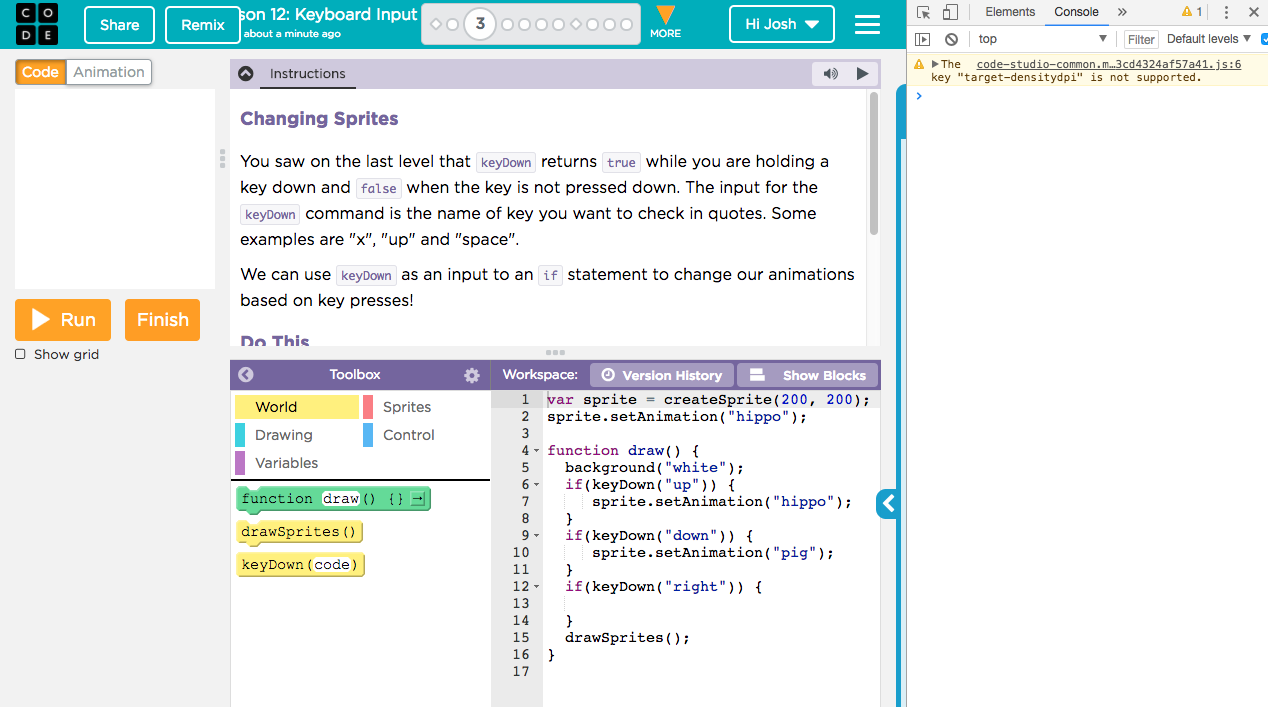Click the console Filter input field

click(1140, 39)
